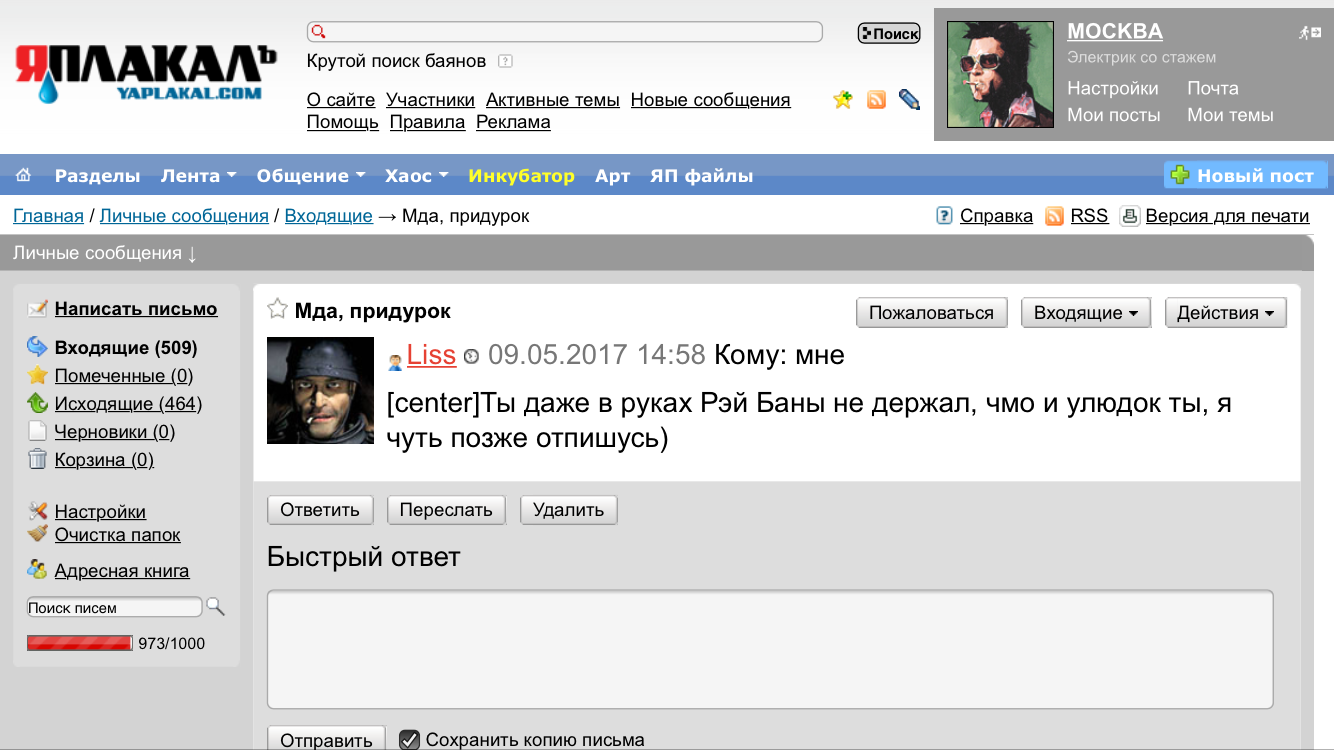
Task: Toggle Сохранить копию письма checkbox
Action: (x=409, y=740)
